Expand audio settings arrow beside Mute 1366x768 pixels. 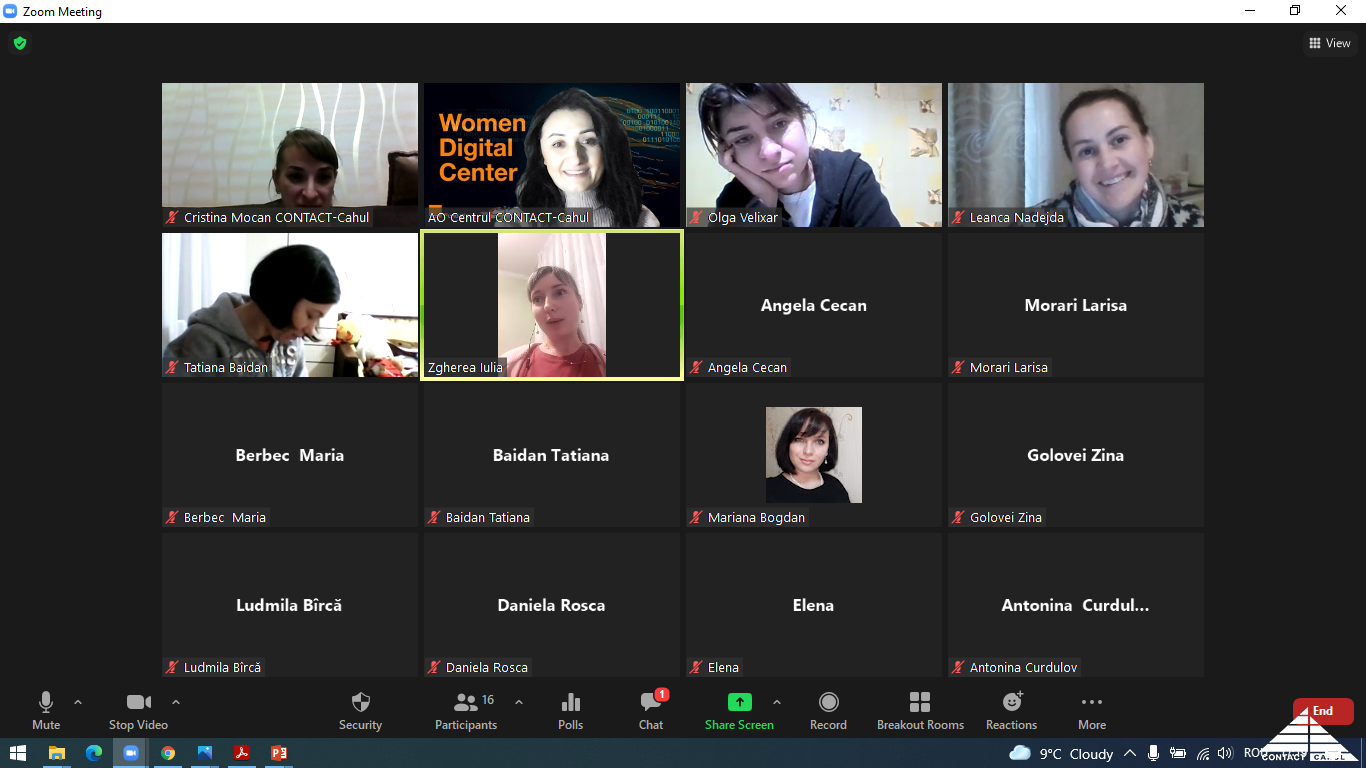click(78, 702)
